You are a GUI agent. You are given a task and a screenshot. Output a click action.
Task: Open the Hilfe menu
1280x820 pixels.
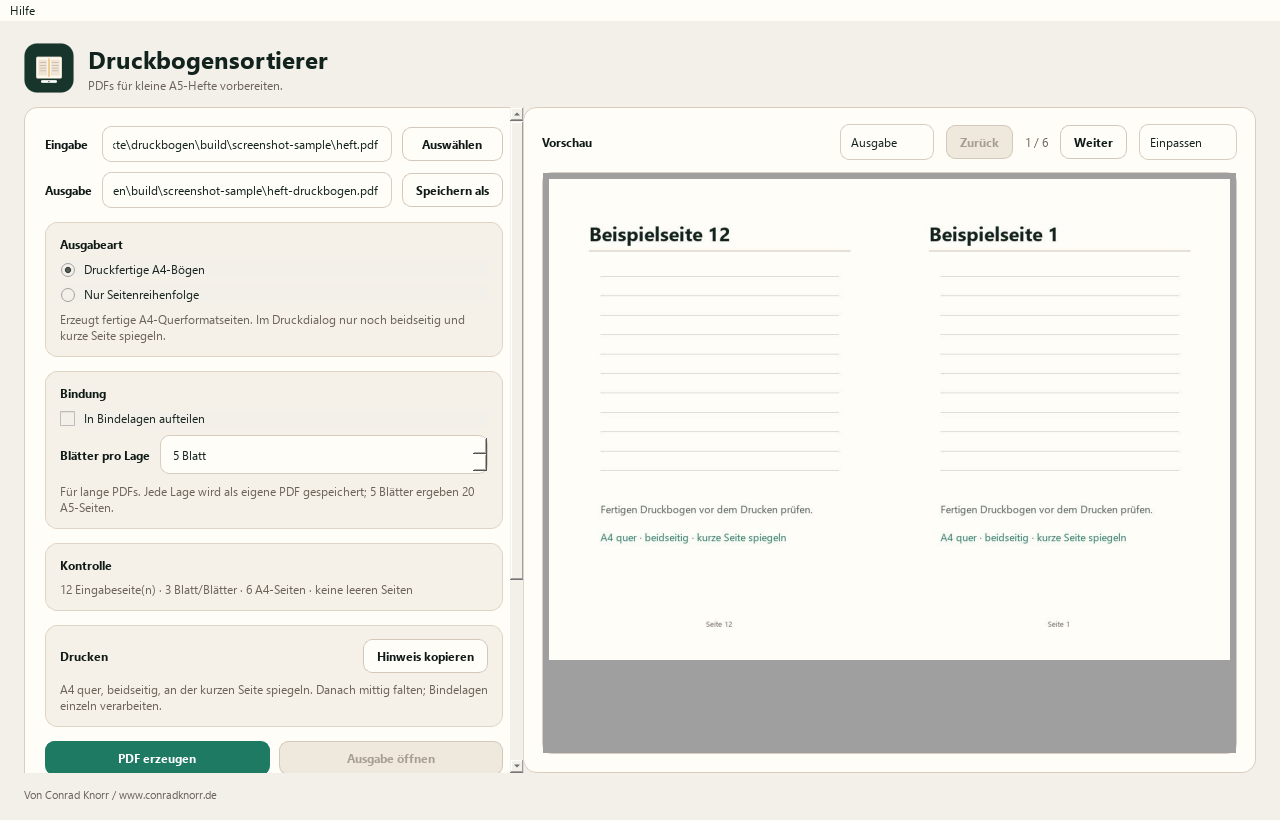[x=22, y=10]
